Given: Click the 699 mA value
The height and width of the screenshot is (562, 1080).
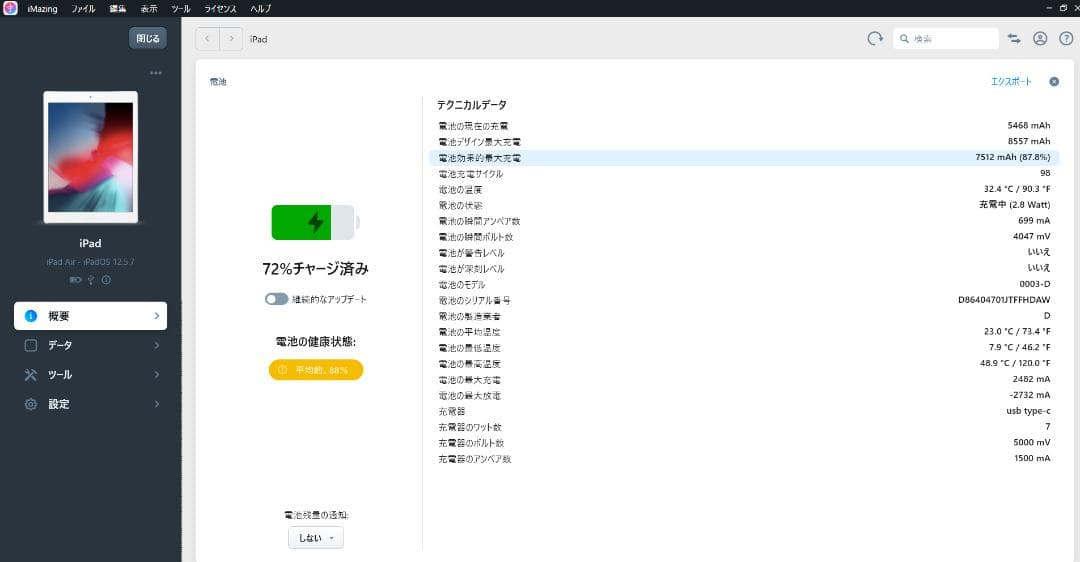Looking at the screenshot, I should (x=1034, y=220).
